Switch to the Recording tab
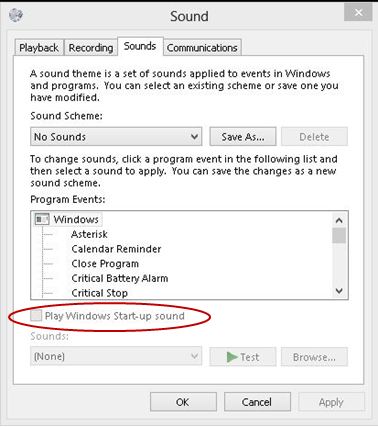The height and width of the screenshot is (427, 378). 91,48
